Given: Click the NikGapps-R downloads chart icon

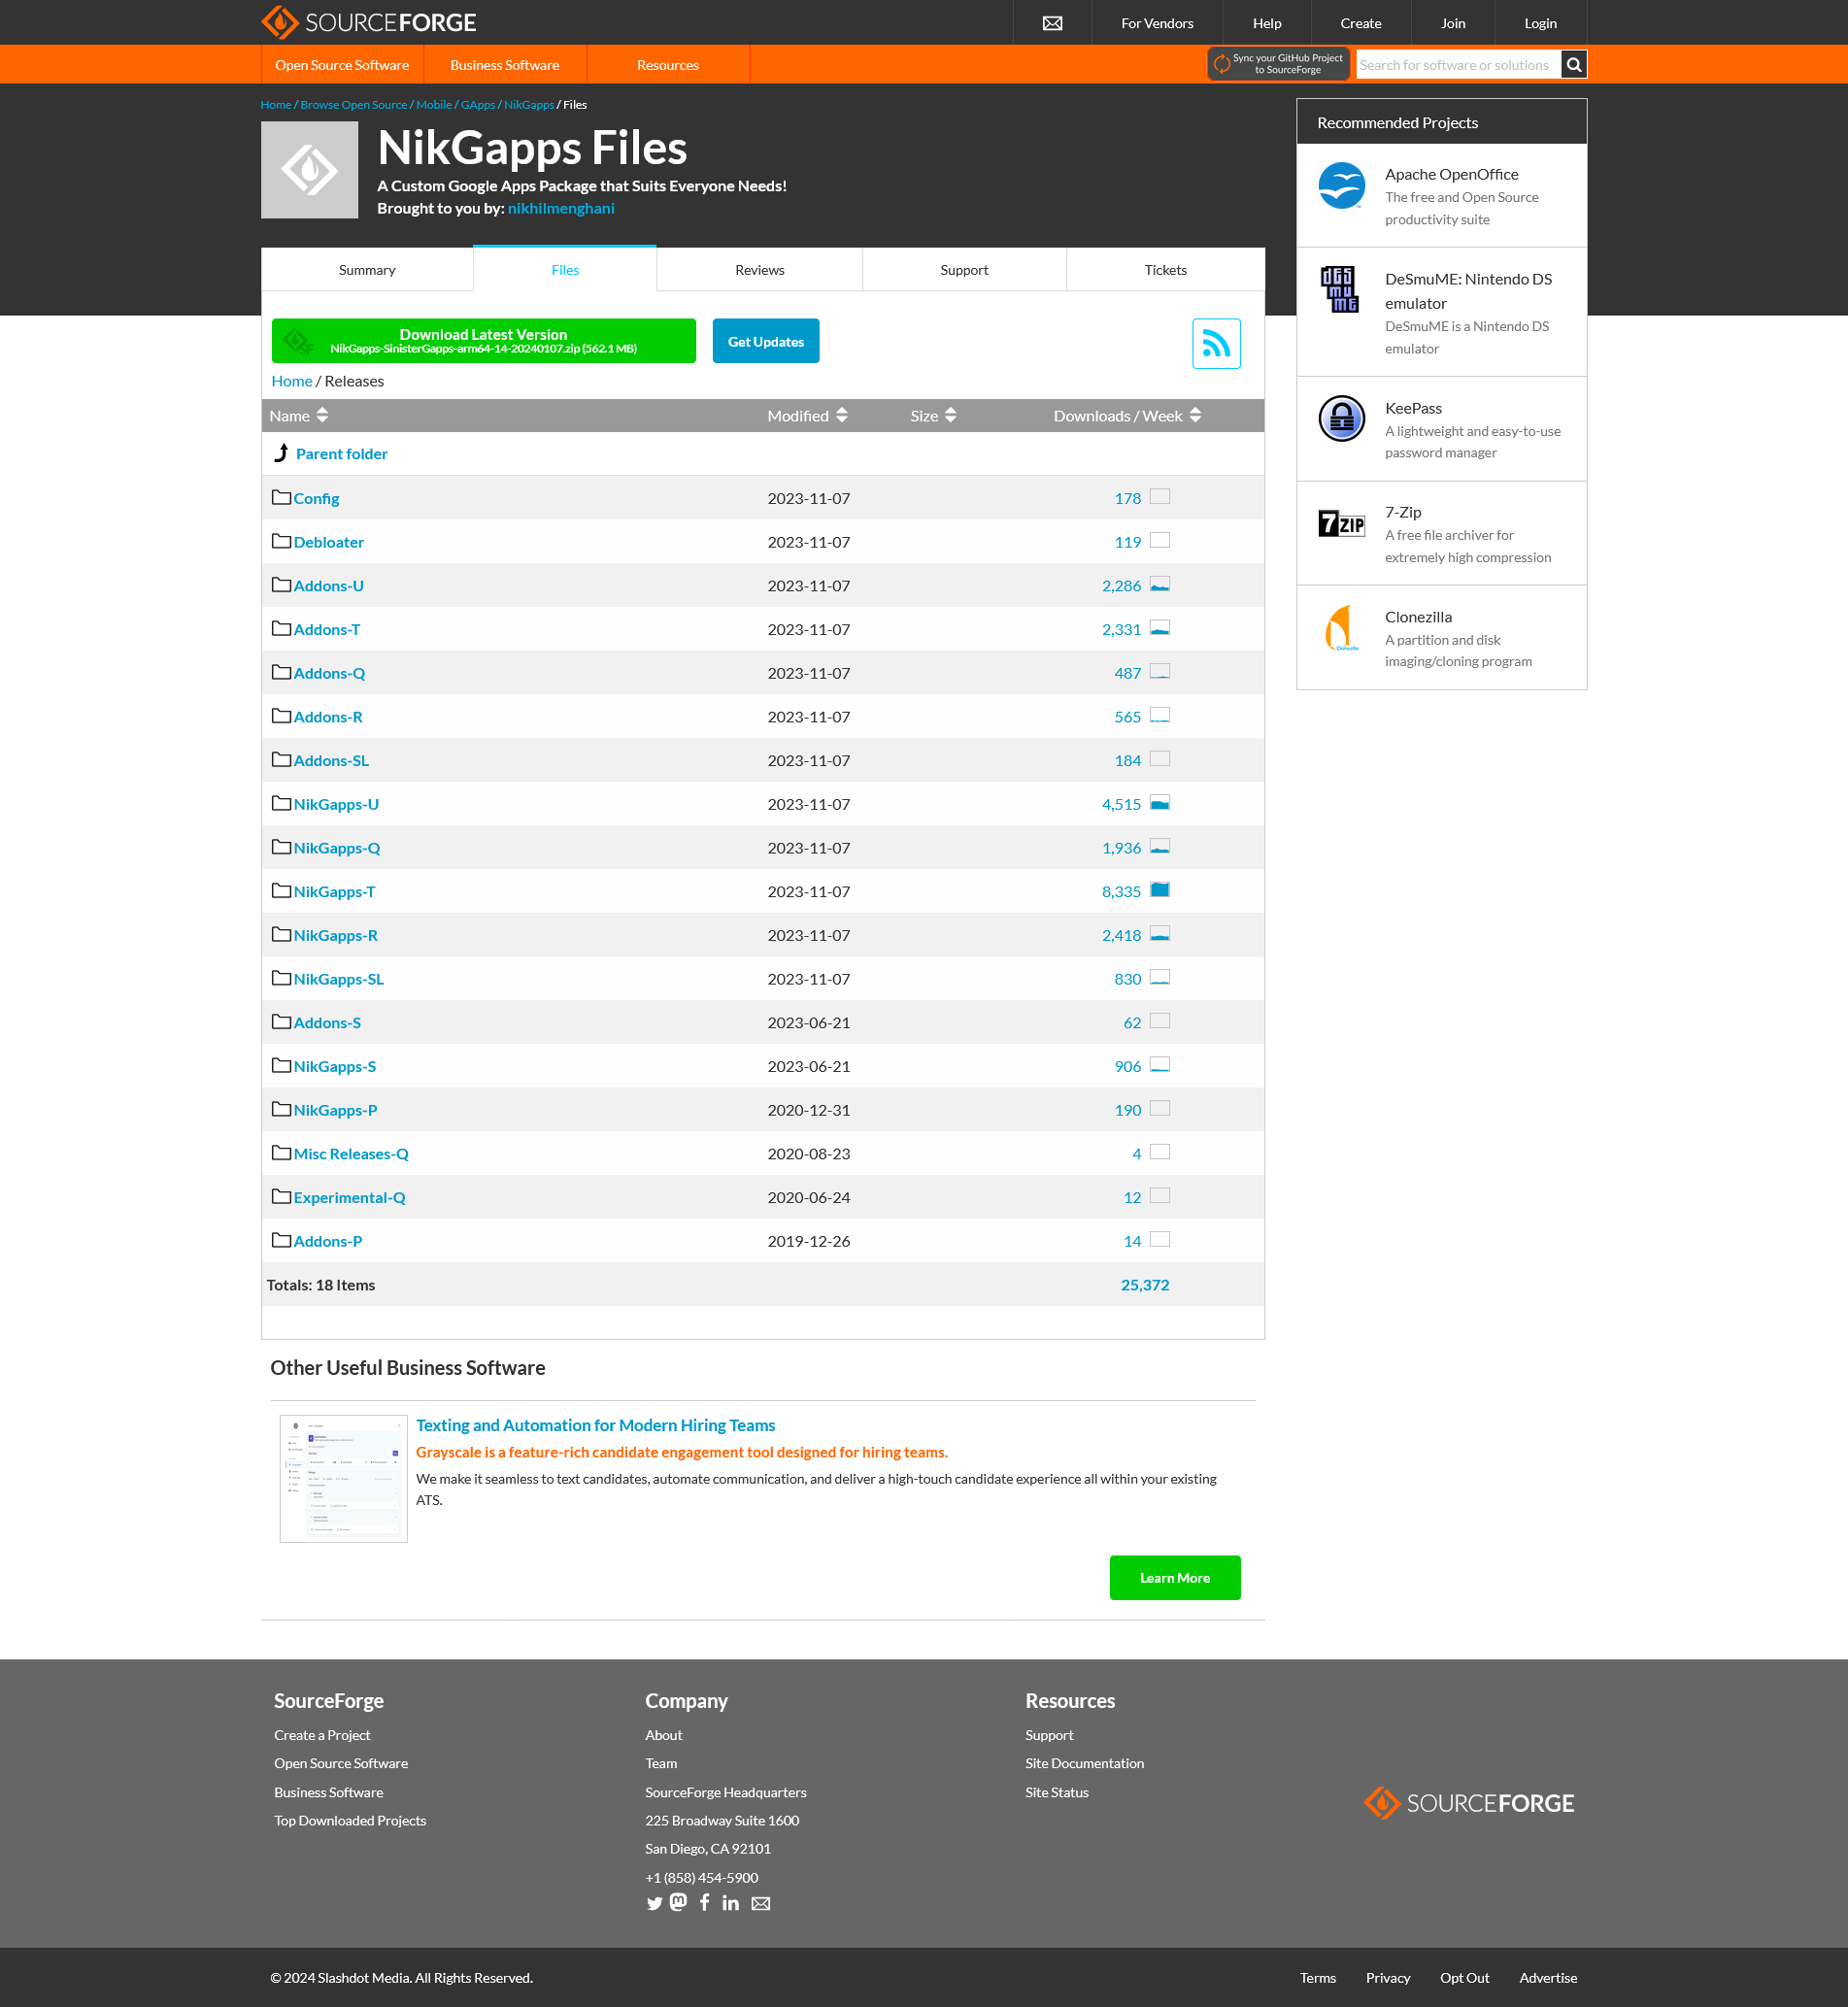Looking at the screenshot, I should [1160, 934].
